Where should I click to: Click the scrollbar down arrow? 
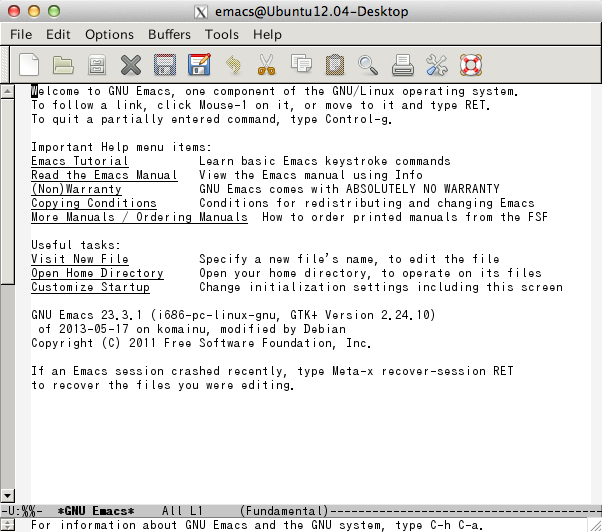click(7, 495)
